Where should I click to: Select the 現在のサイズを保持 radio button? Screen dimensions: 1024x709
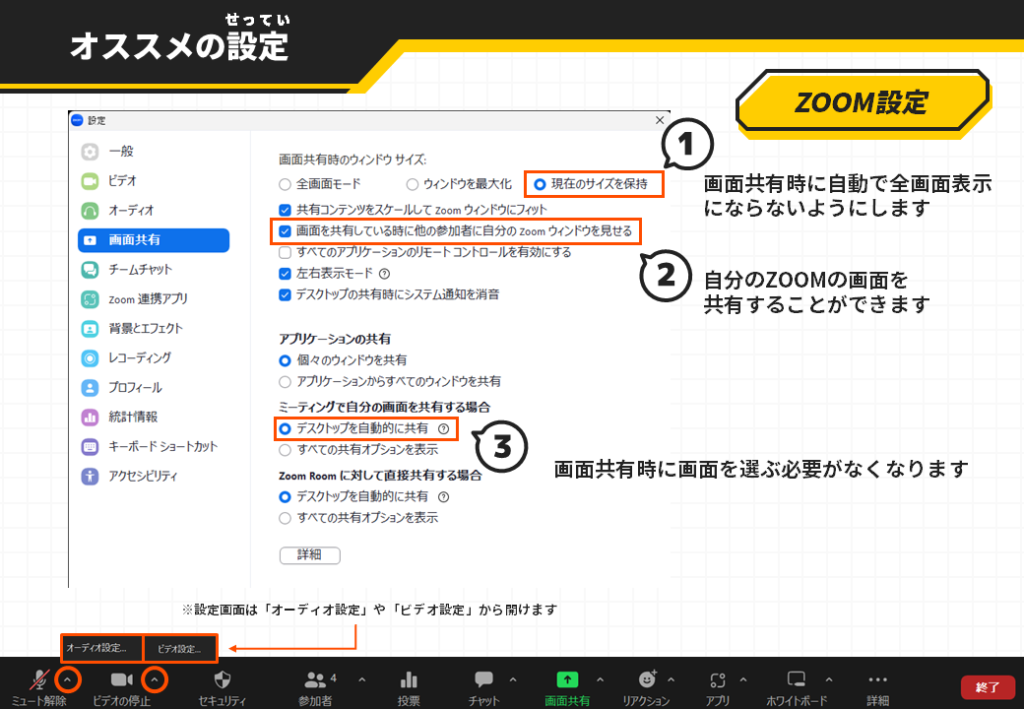click(x=540, y=184)
